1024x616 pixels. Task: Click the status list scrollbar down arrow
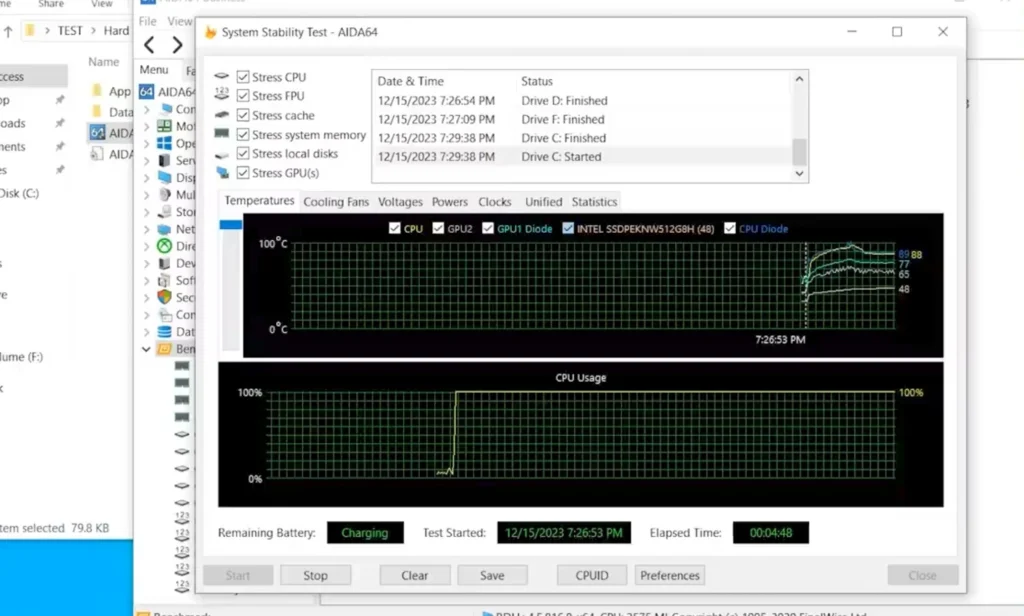pos(798,172)
